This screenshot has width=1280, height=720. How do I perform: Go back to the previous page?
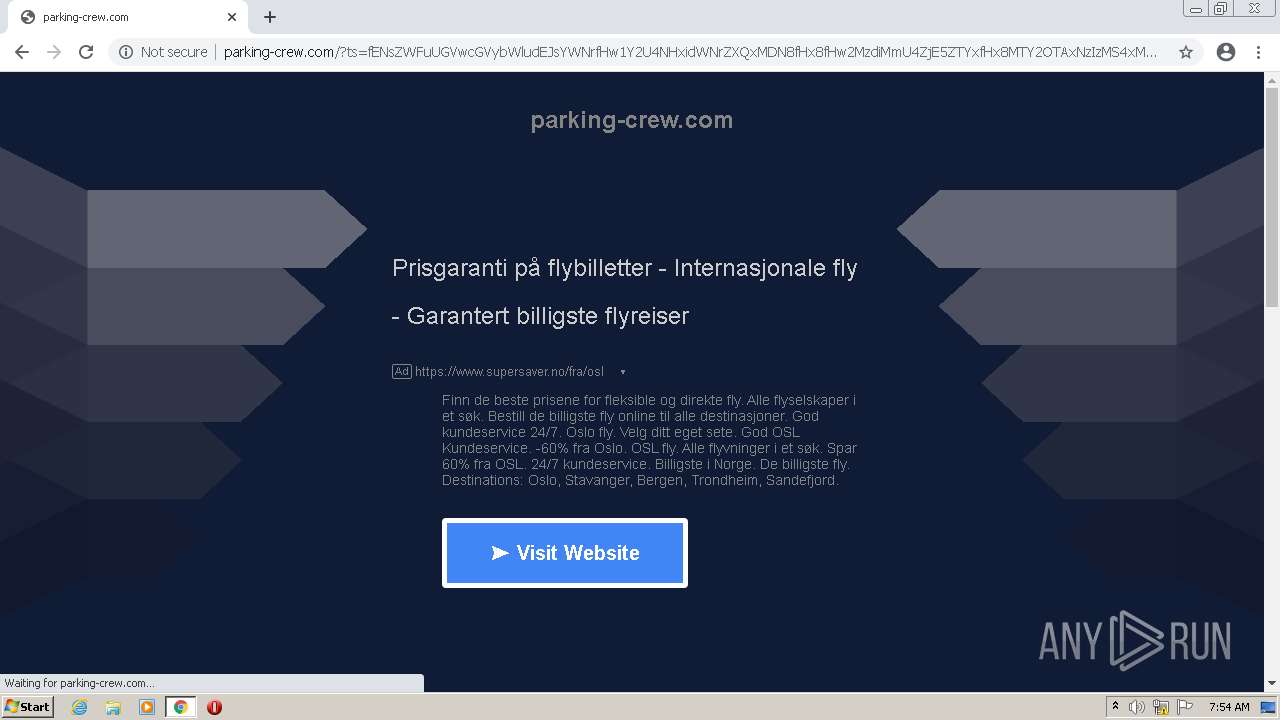coord(22,52)
